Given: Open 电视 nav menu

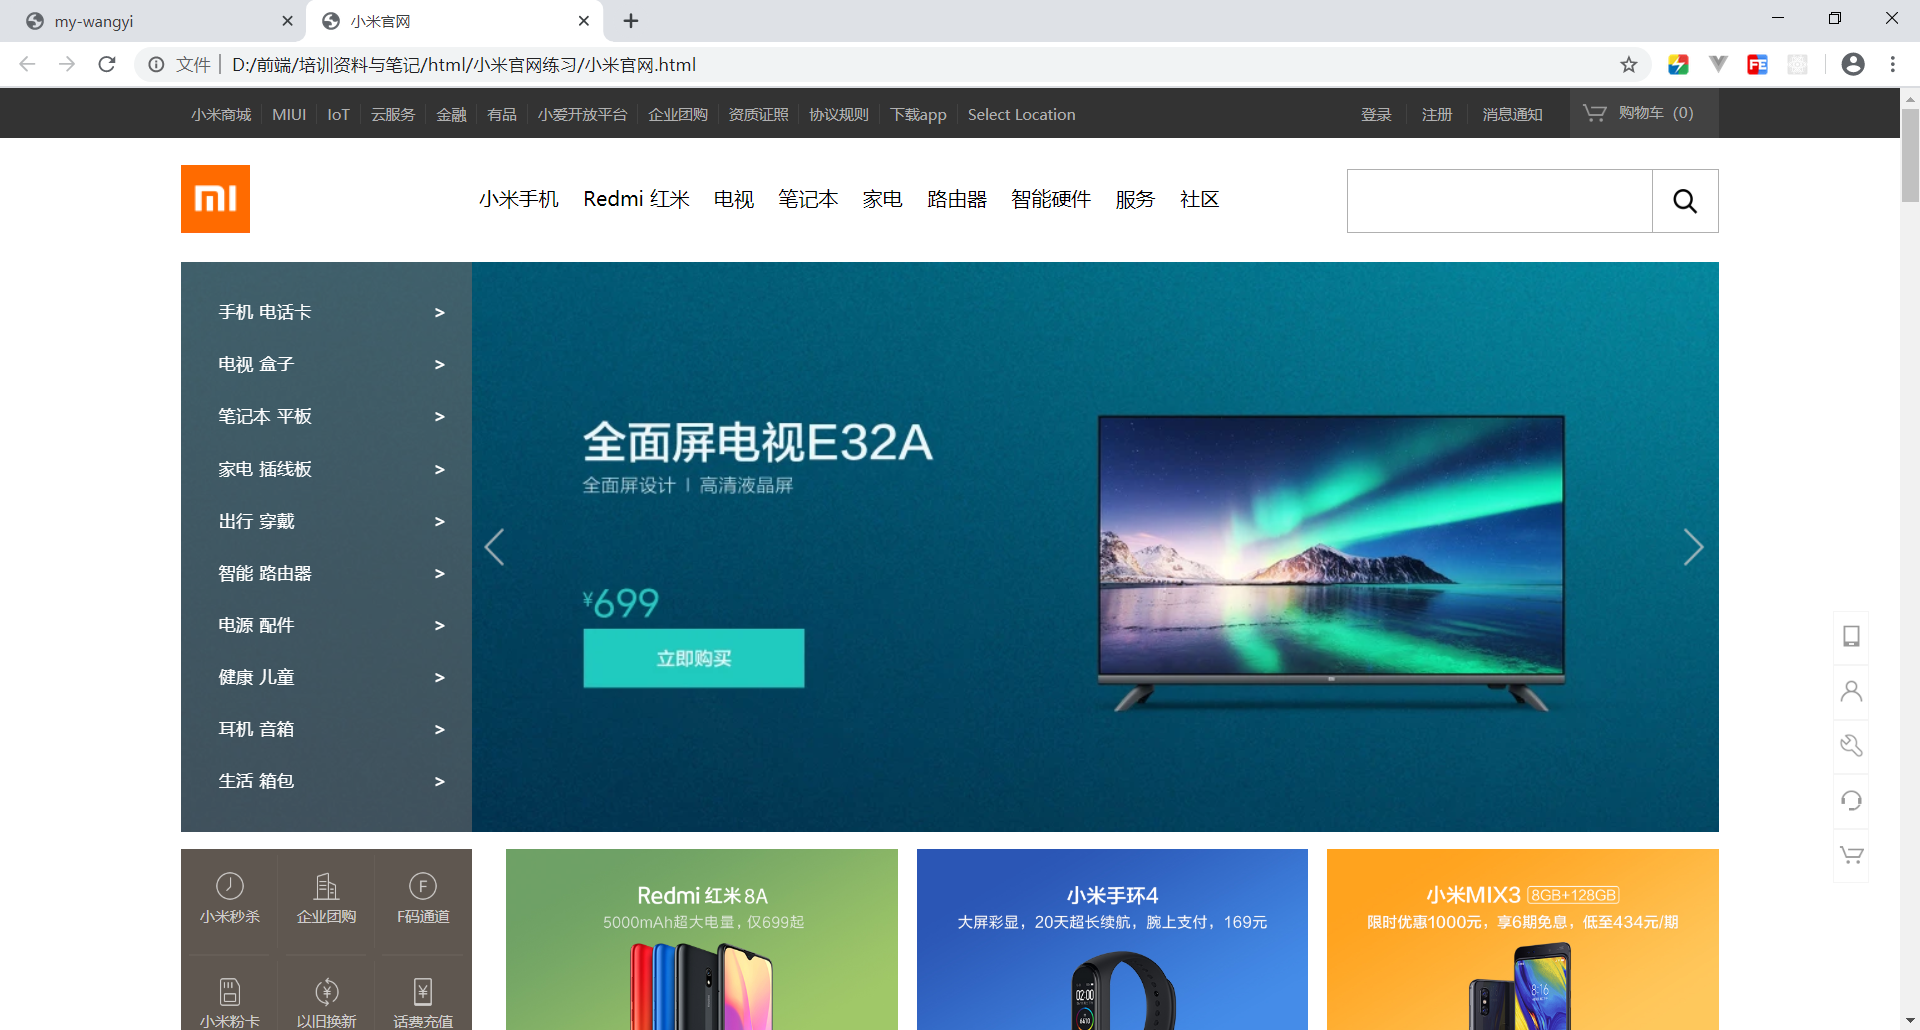Looking at the screenshot, I should coord(734,200).
